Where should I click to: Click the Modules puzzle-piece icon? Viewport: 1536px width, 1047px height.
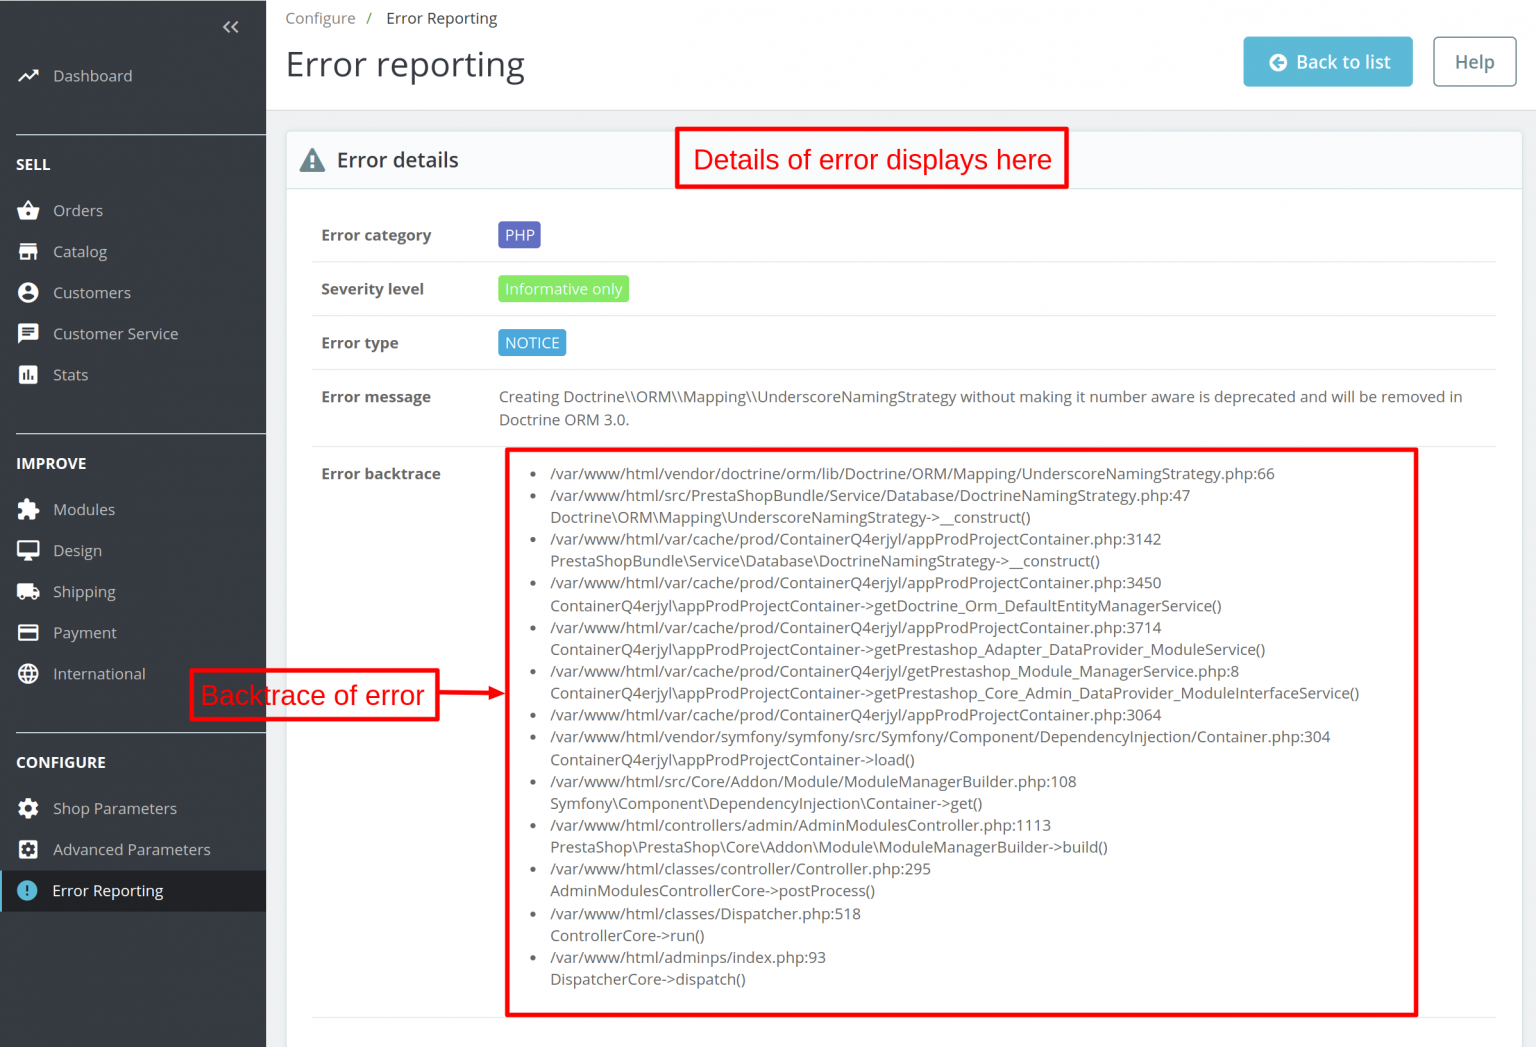[29, 509]
